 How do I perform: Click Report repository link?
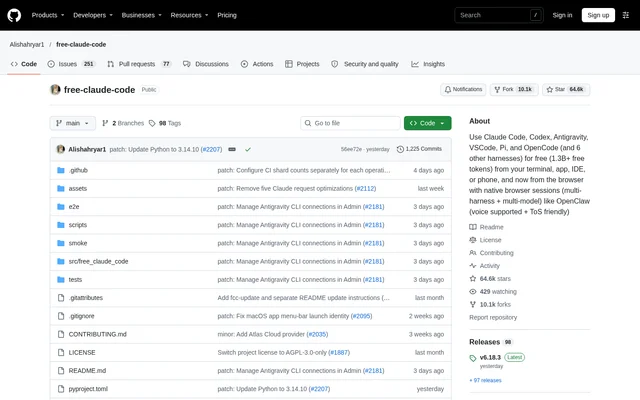click(x=493, y=318)
